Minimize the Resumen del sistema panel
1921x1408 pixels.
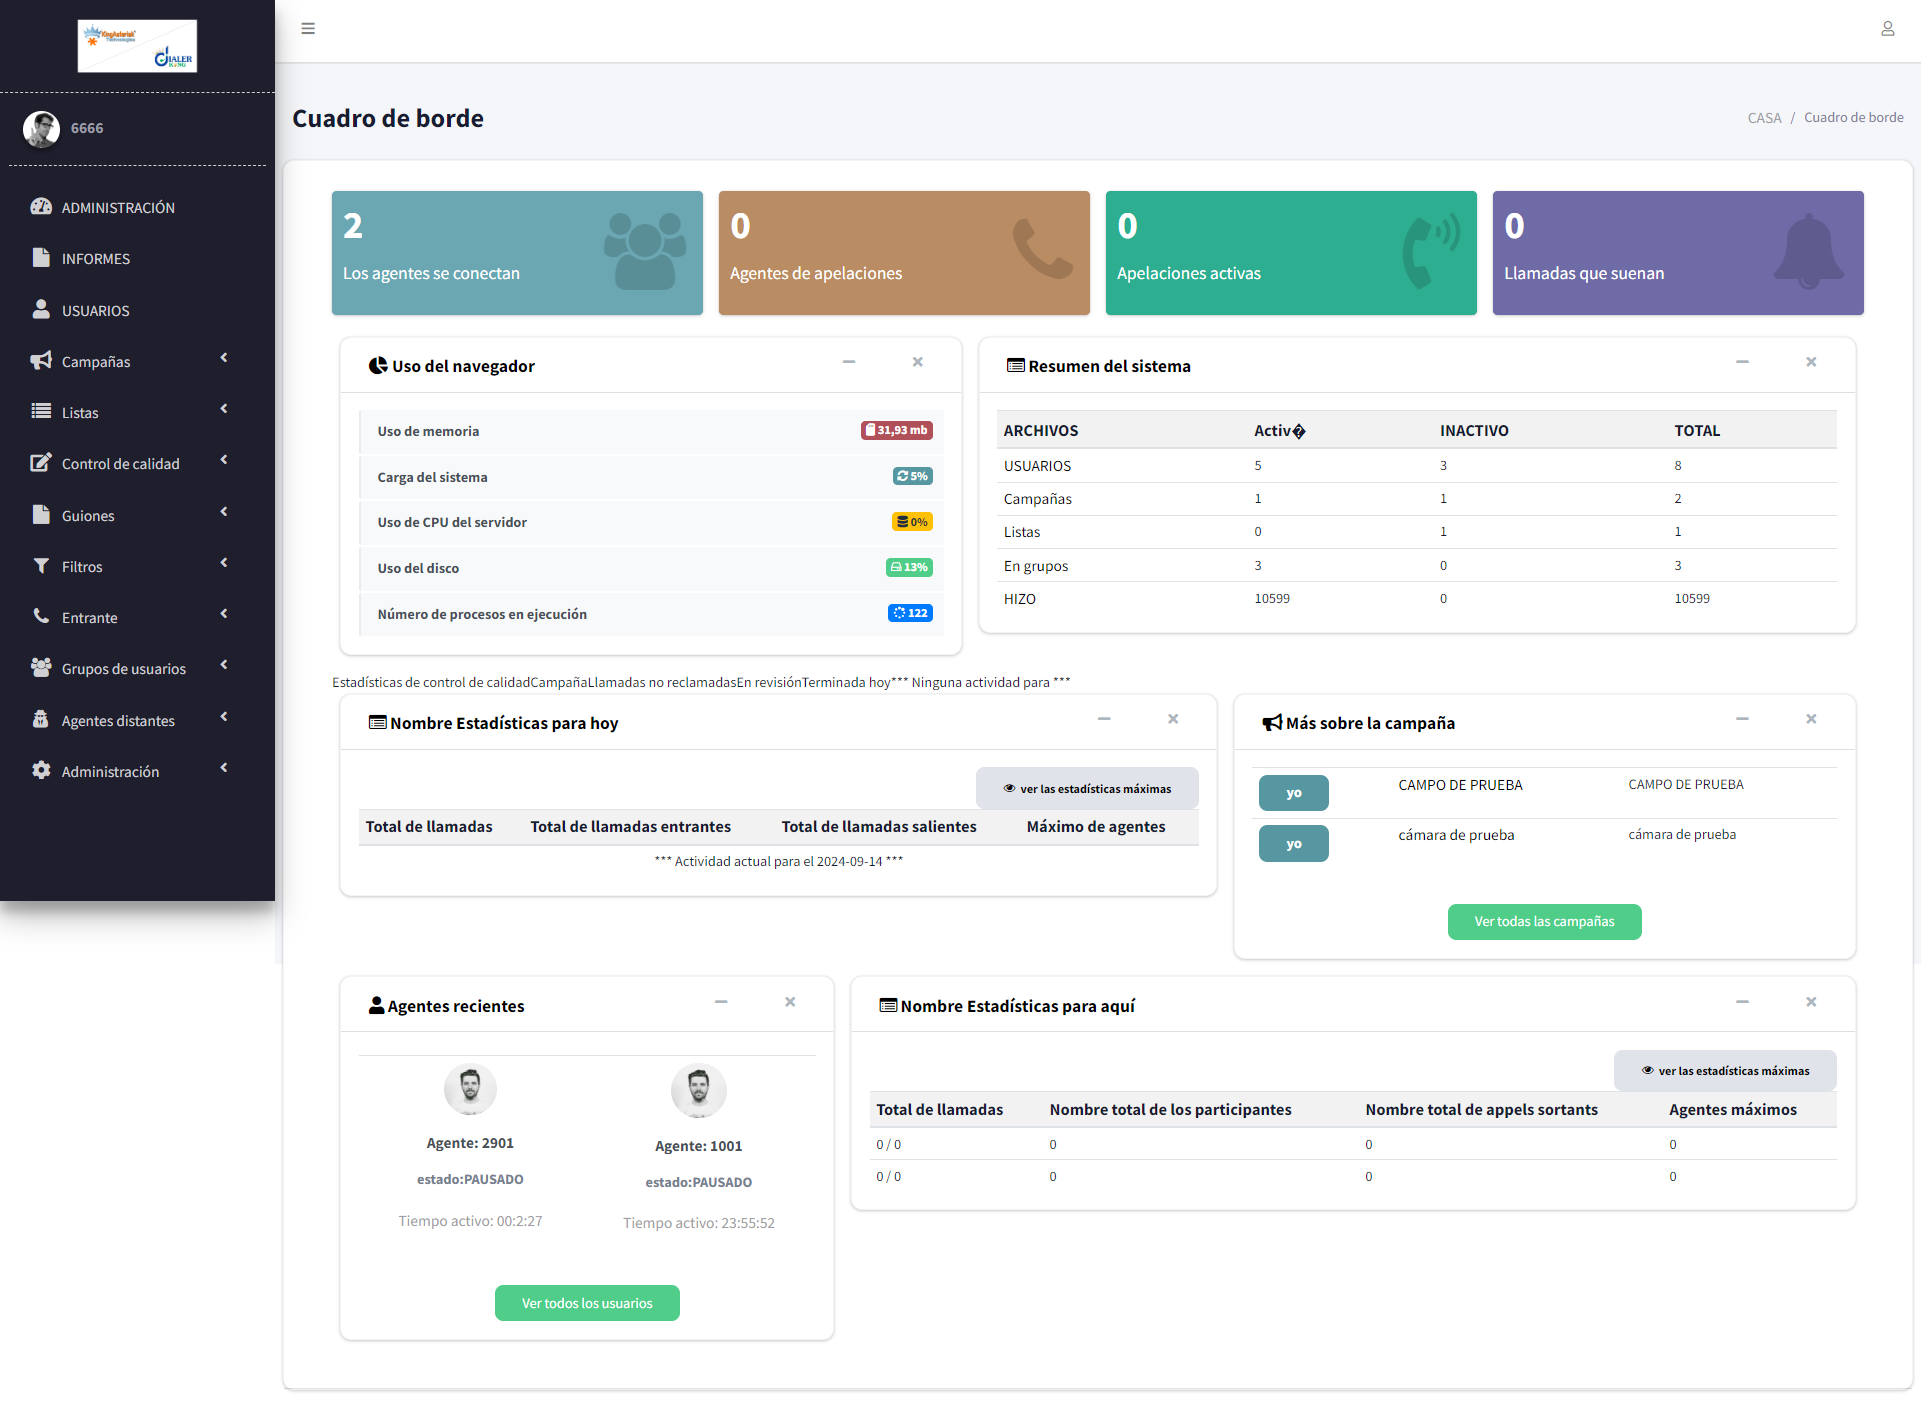(1742, 362)
